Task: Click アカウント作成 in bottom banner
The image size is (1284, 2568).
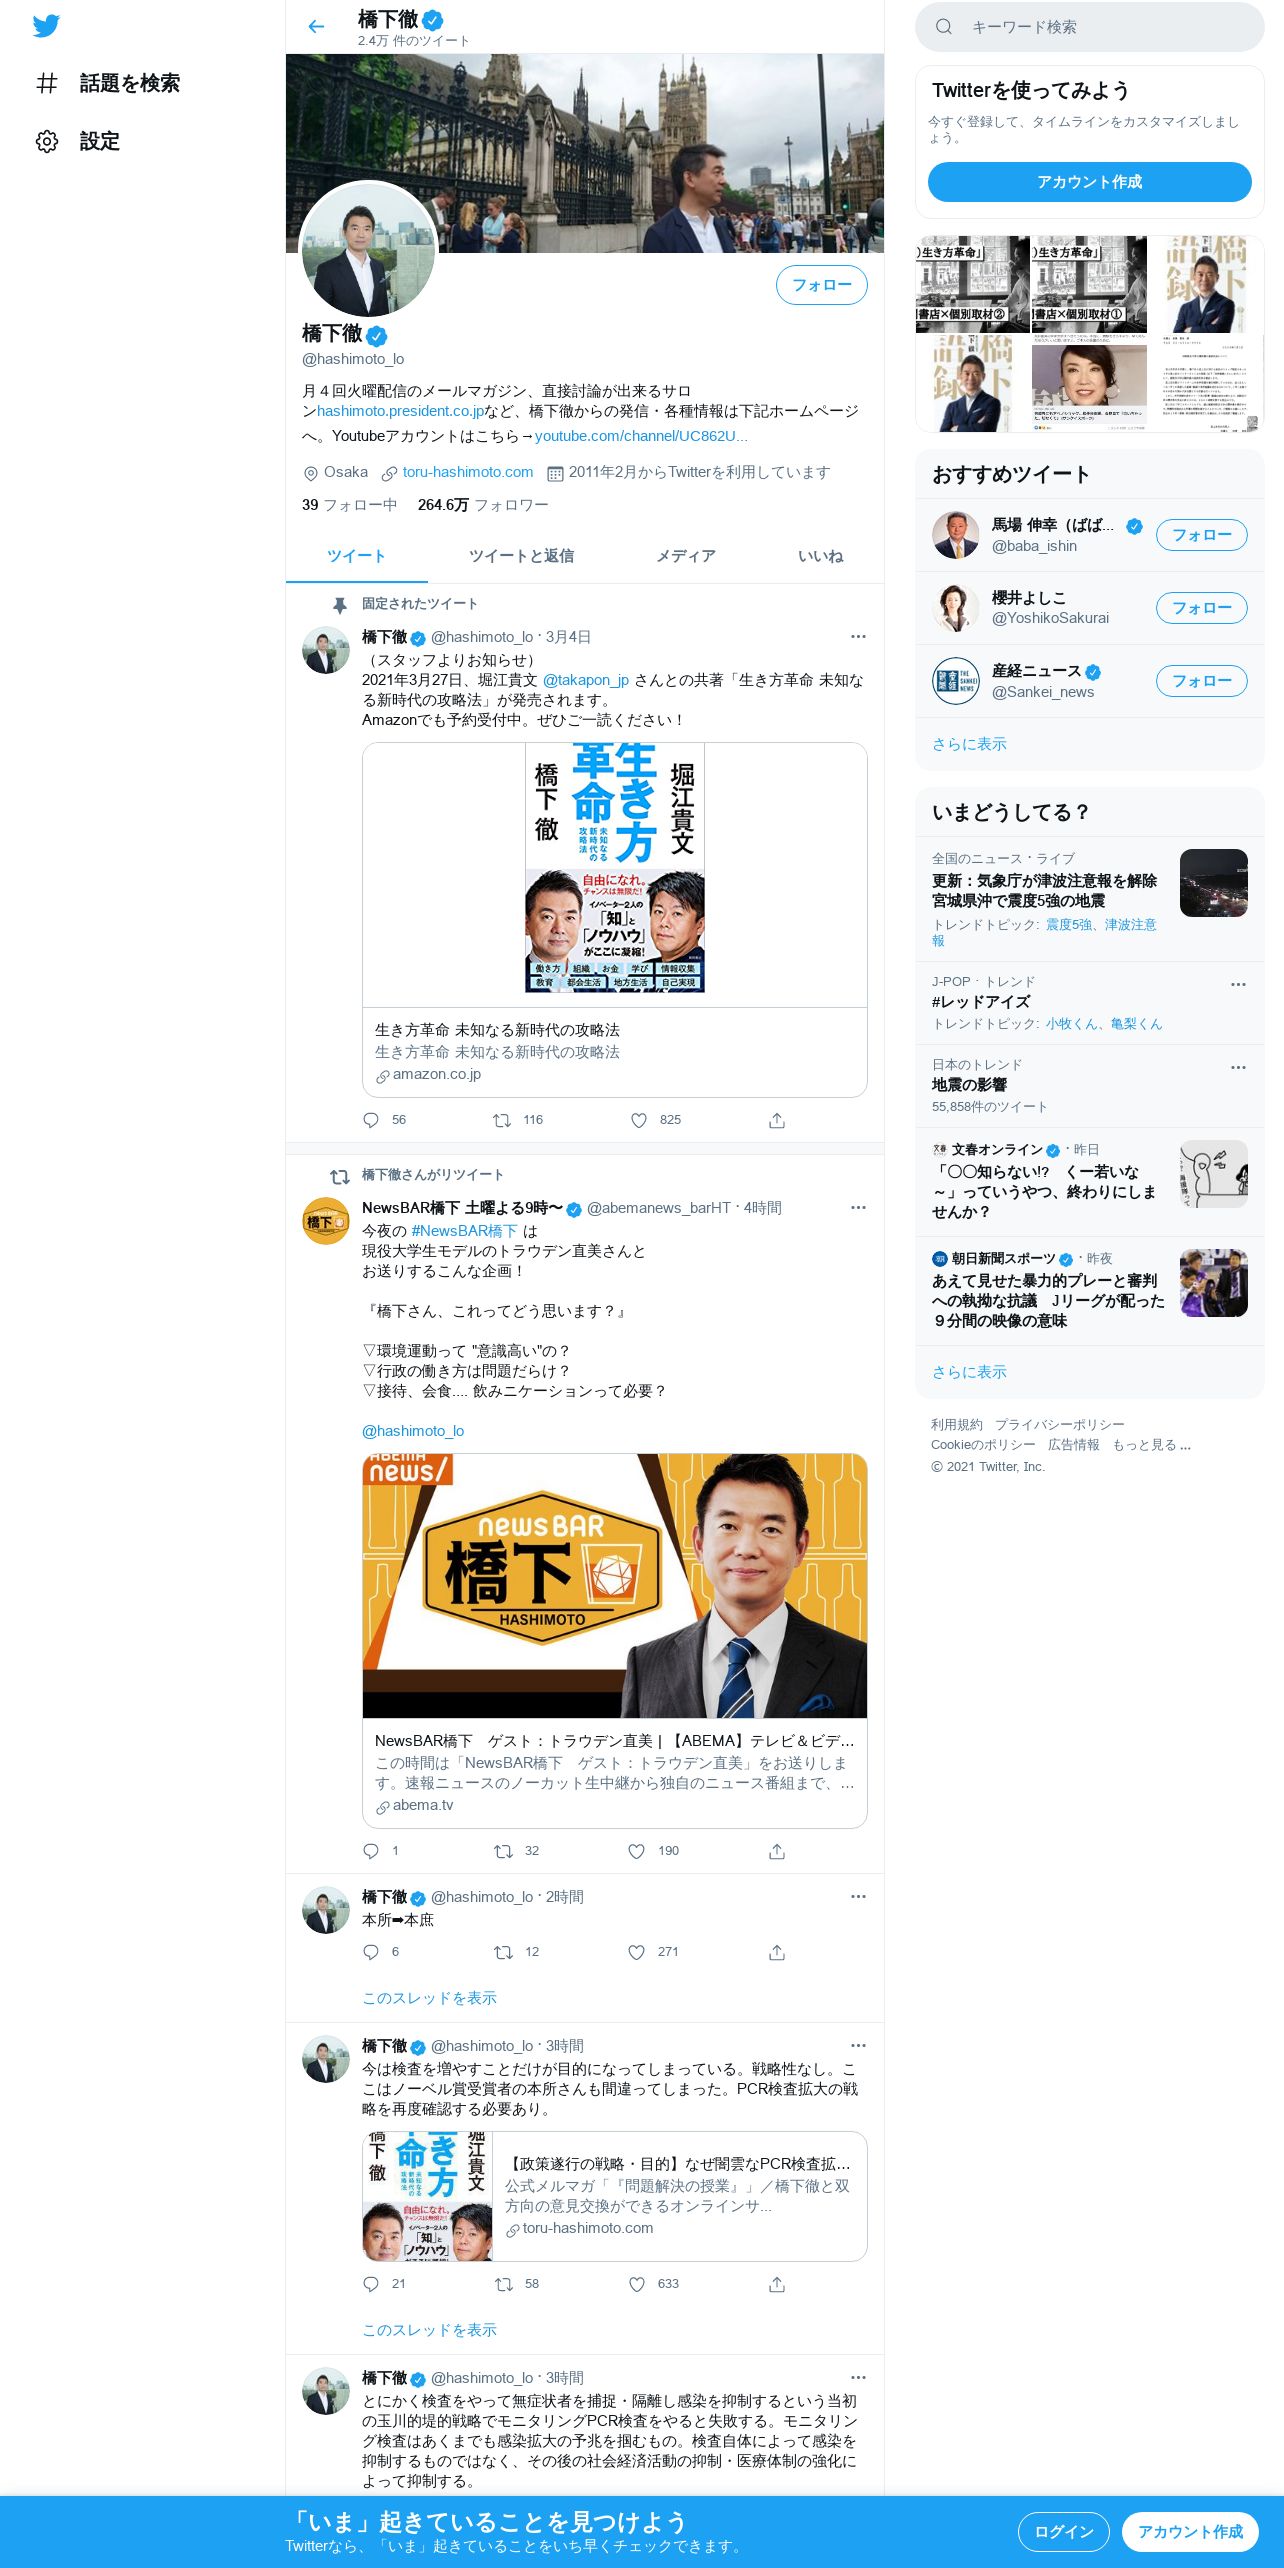Action: pyautogui.click(x=1190, y=2532)
